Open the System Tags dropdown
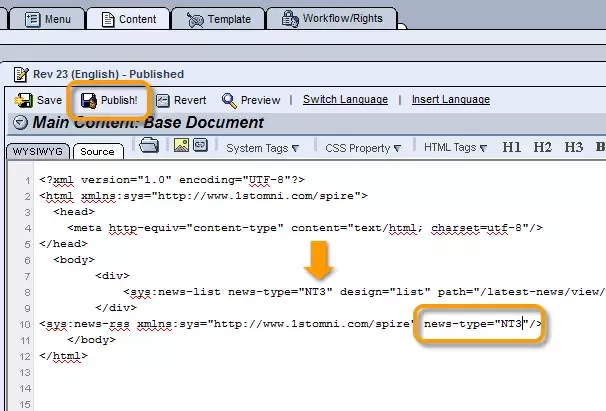606x411 pixels. pyautogui.click(x=262, y=148)
